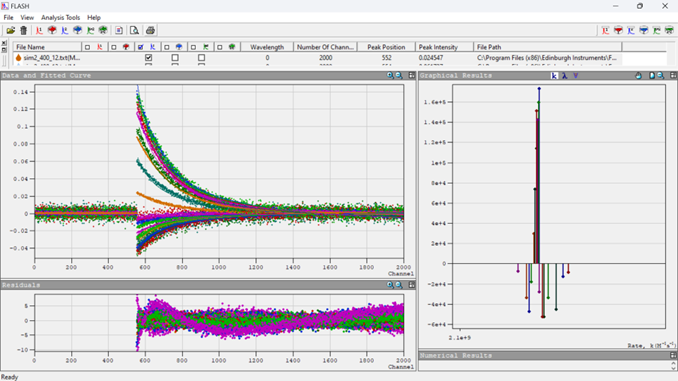
Task: Zoom in on the Residuals plot
Action: tap(390, 285)
